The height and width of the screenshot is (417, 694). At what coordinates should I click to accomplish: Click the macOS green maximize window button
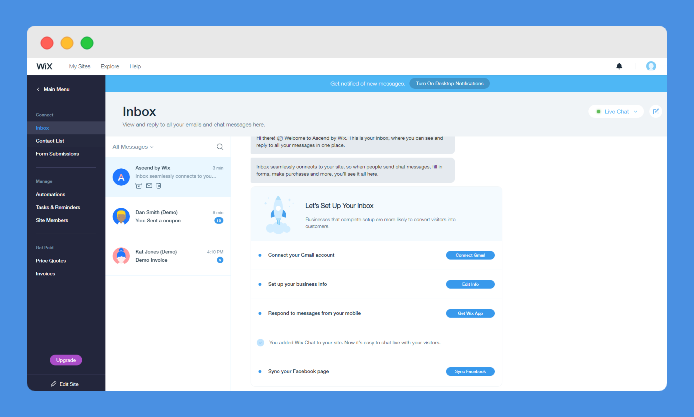(87, 43)
